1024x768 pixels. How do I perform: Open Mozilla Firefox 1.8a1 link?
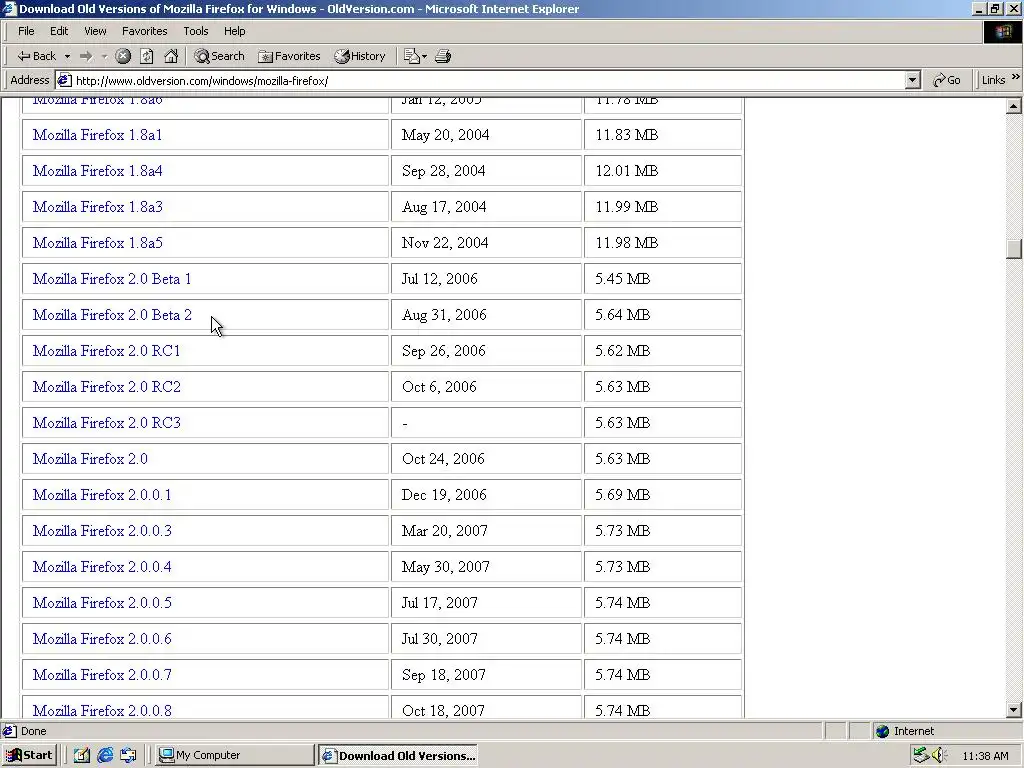point(97,135)
